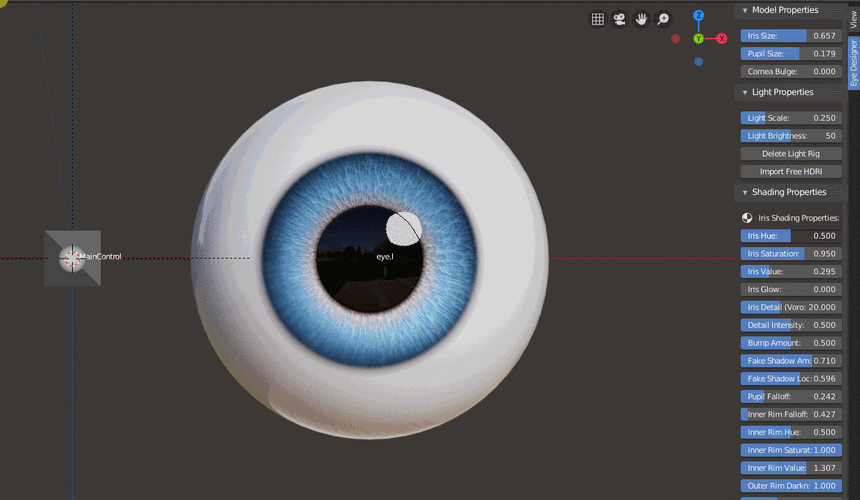This screenshot has width=860, height=500.
Task: Click the blue Z axis gizmo
Action: click(x=698, y=15)
